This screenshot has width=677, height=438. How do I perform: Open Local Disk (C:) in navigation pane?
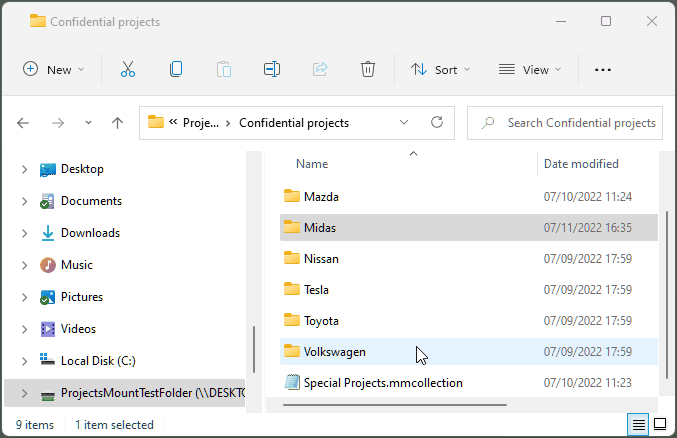click(98, 361)
